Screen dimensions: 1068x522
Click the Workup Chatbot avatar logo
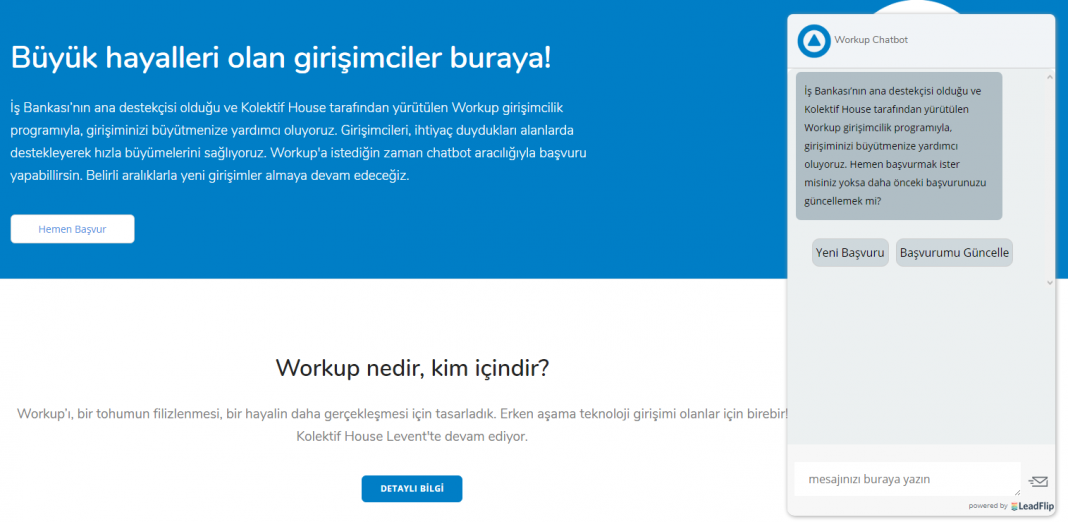(814, 40)
